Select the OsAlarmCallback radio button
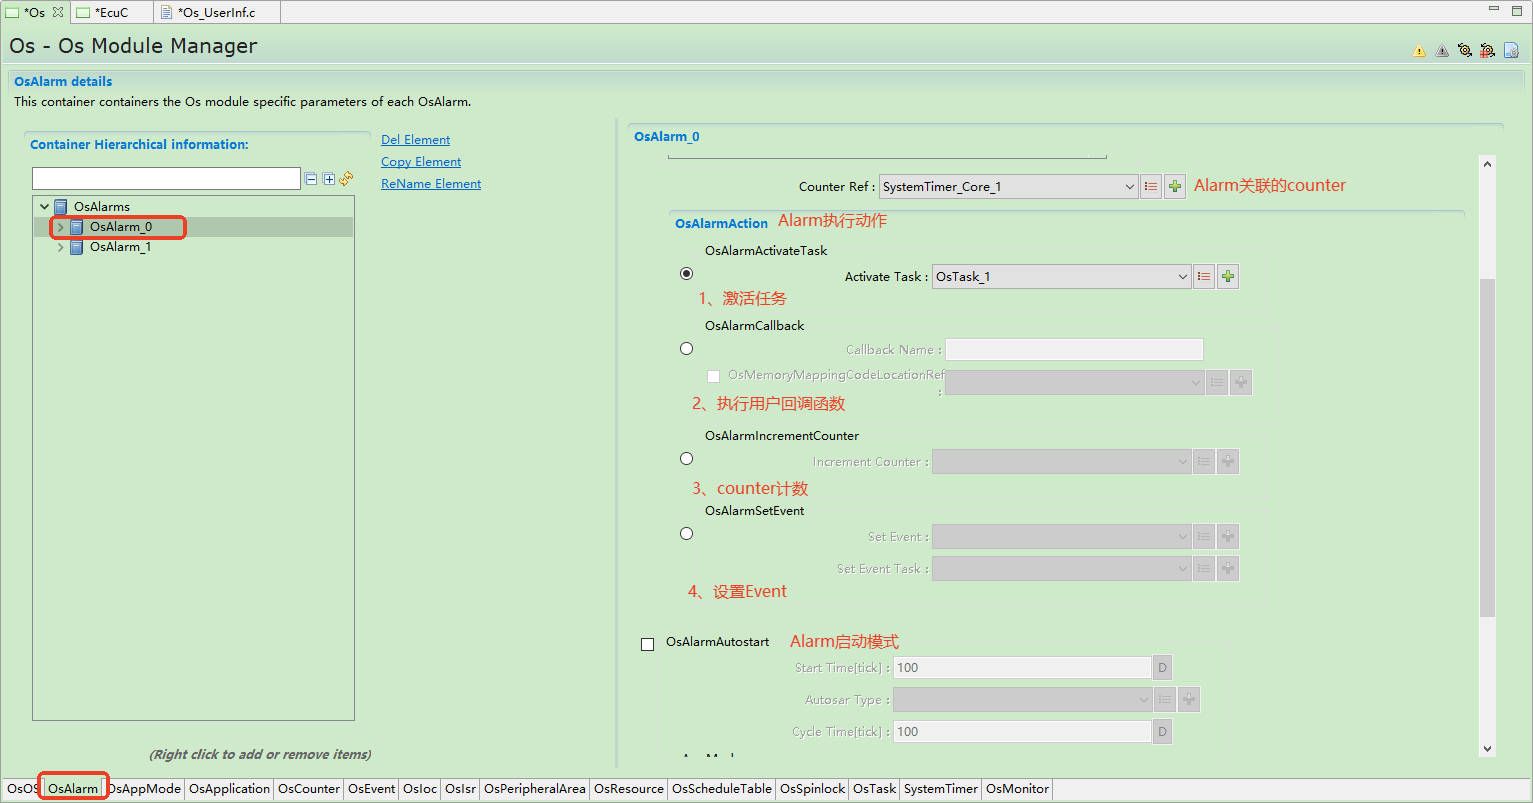Screen dimensions: 1533x803 686,349
